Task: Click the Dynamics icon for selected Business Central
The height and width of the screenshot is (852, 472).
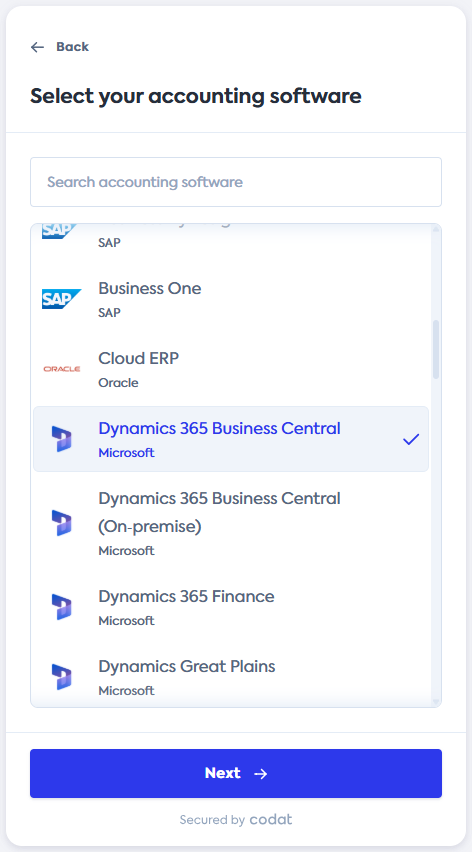Action: (61, 439)
